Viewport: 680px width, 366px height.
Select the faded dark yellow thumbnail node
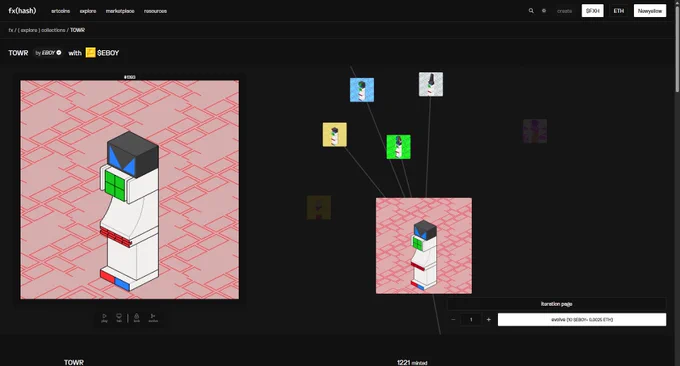319,207
